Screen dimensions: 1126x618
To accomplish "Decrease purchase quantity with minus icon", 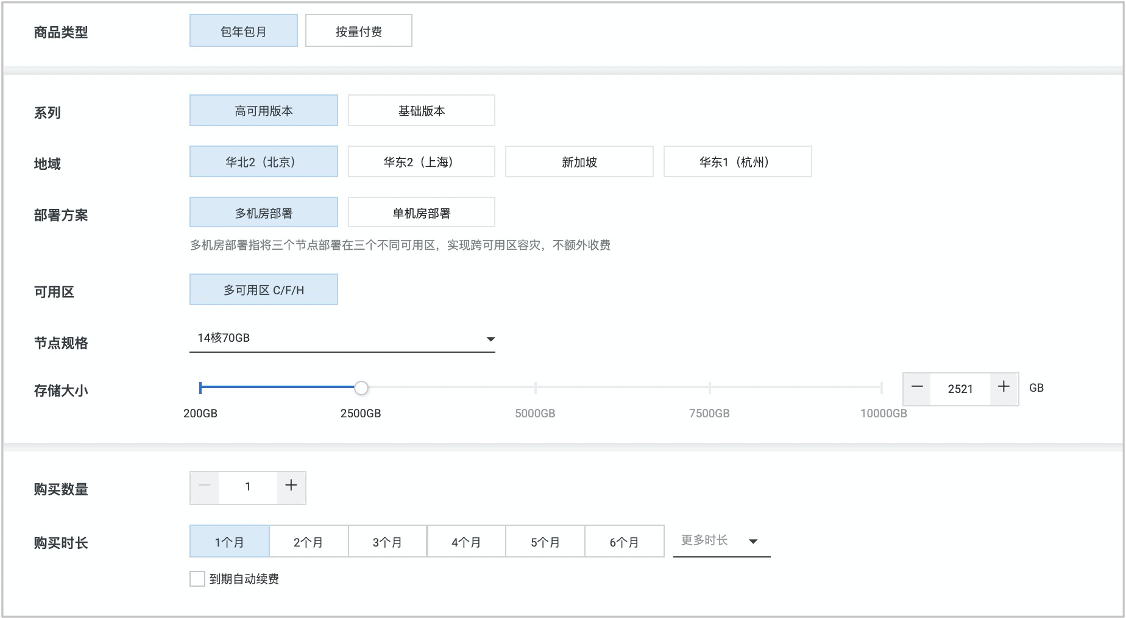I will (205, 486).
